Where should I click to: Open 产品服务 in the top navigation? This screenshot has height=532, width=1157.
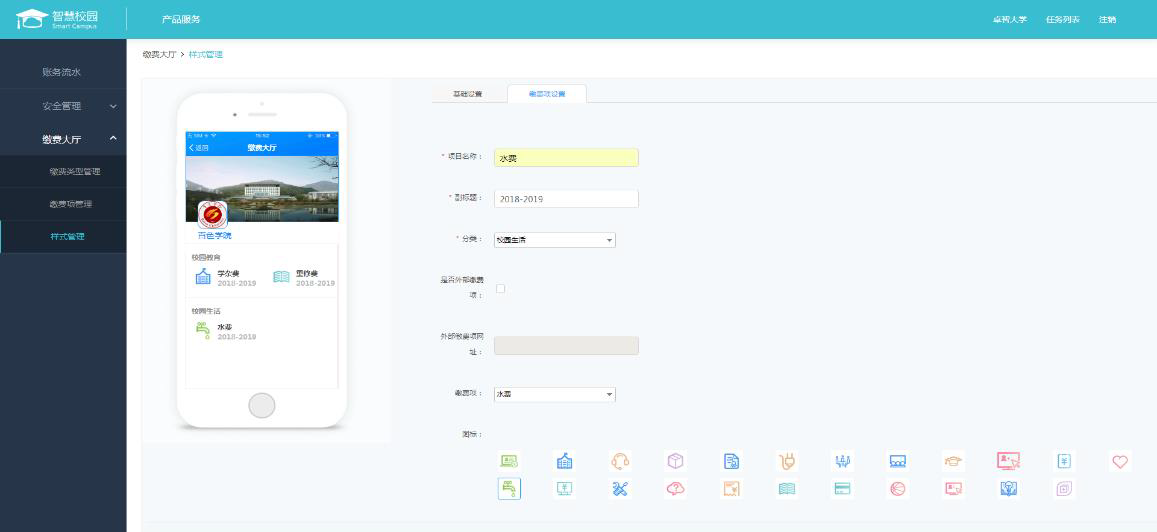(181, 20)
